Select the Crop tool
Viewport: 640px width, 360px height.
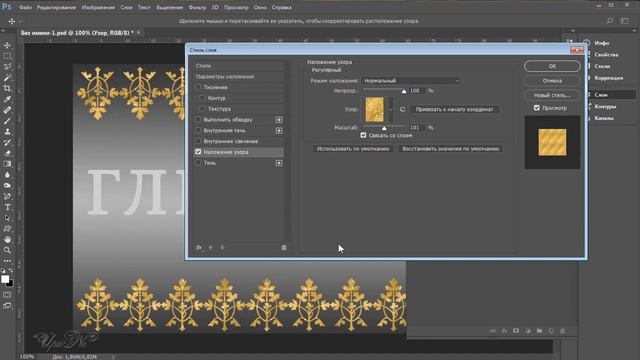pyautogui.click(x=7, y=88)
